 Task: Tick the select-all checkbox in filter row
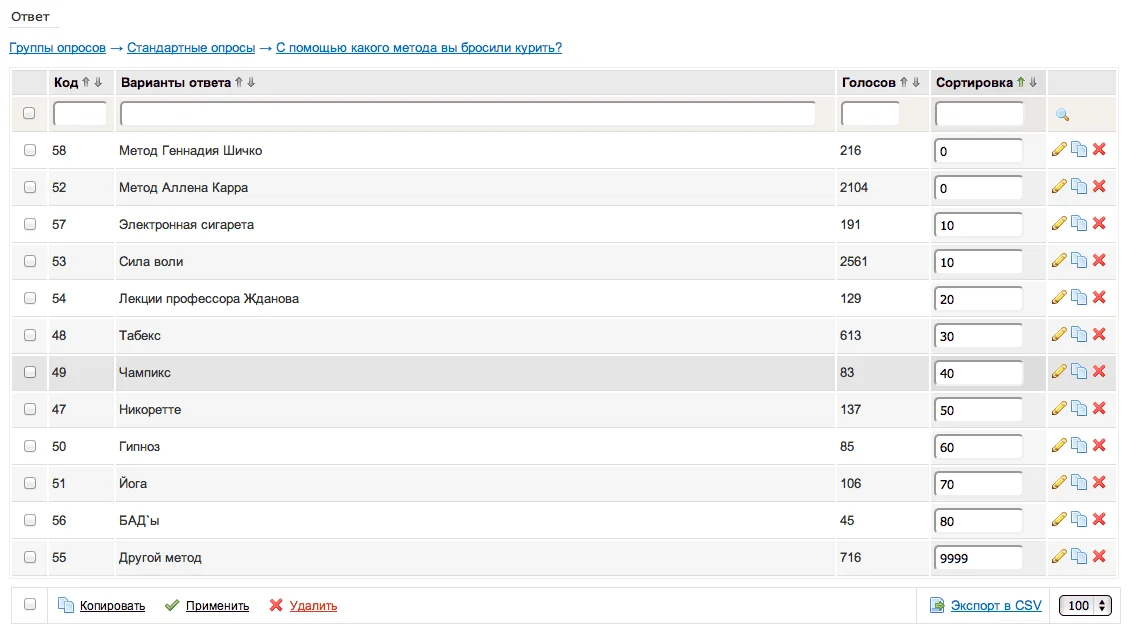(29, 113)
